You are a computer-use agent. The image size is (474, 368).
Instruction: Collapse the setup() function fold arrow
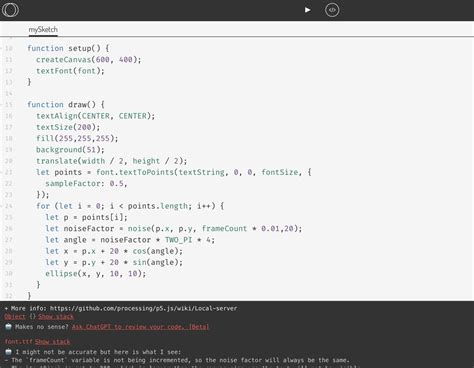[x=2, y=48]
